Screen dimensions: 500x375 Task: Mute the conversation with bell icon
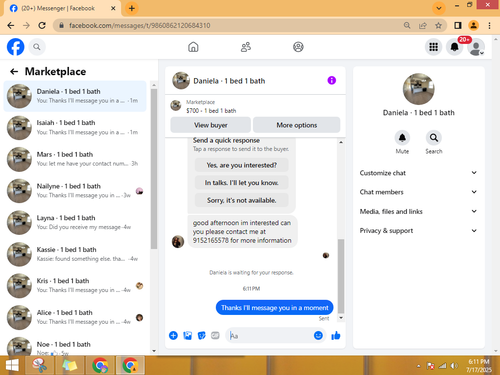402,138
